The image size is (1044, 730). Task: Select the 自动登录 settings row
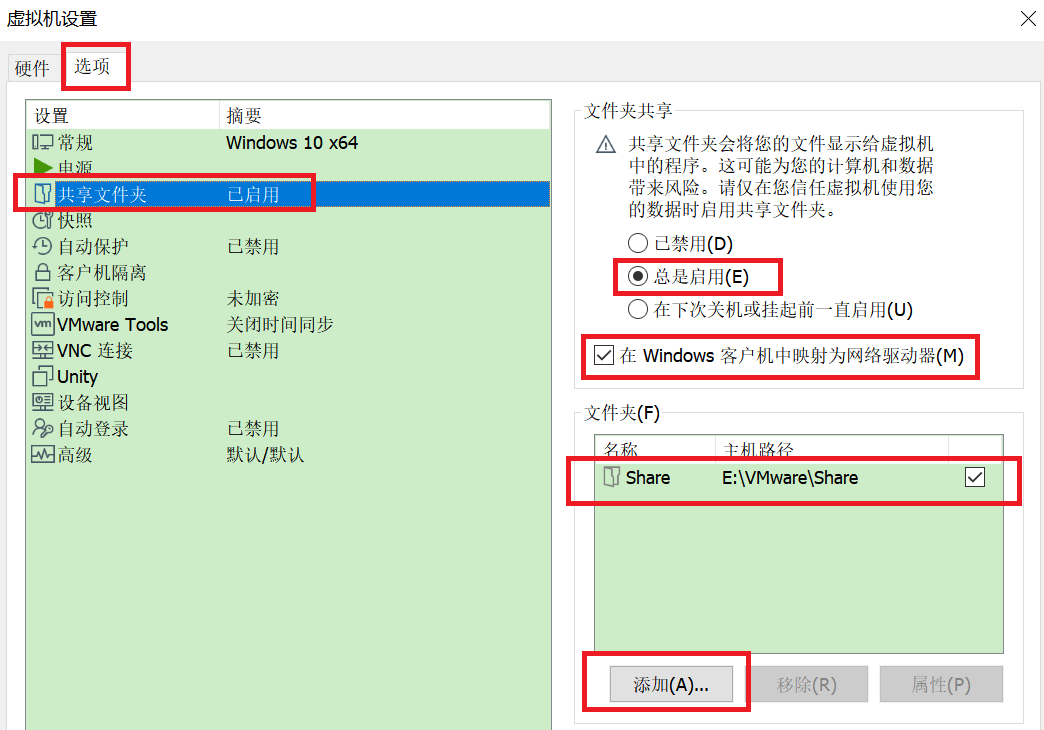[x=288, y=428]
